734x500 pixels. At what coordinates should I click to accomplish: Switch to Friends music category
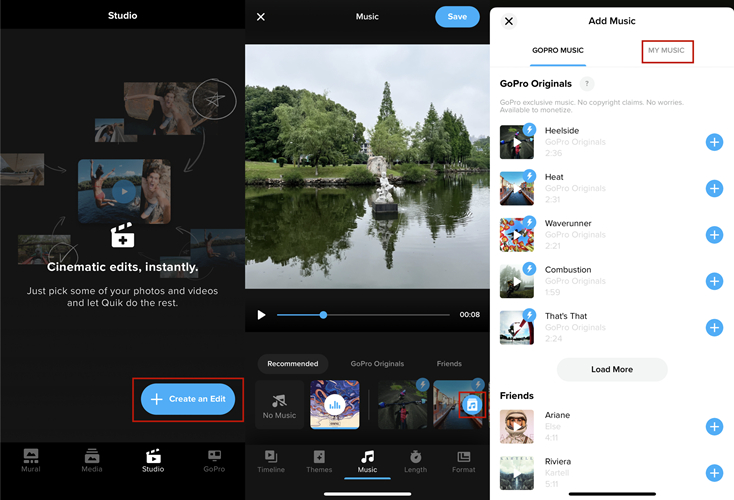click(x=449, y=364)
